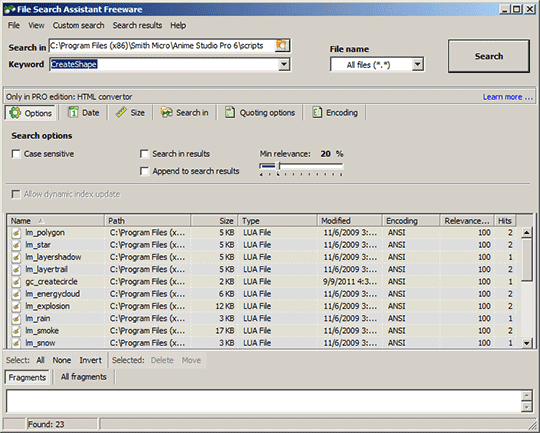Viewport: 540px width, 433px height.
Task: Switch to the Fragments tab
Action: pos(27,378)
